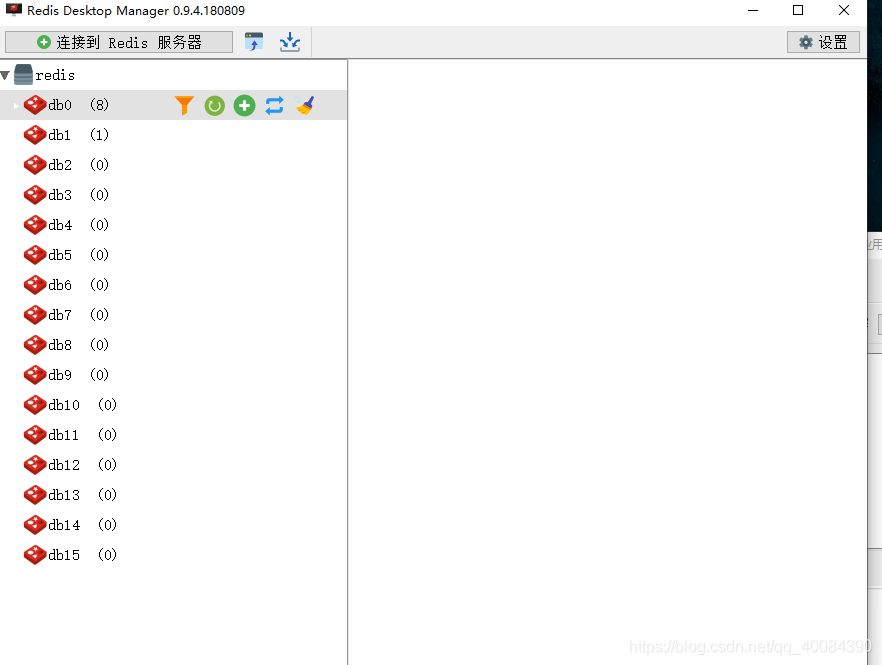Click the export connections toolbar icon
882x665 pixels.
[290, 42]
